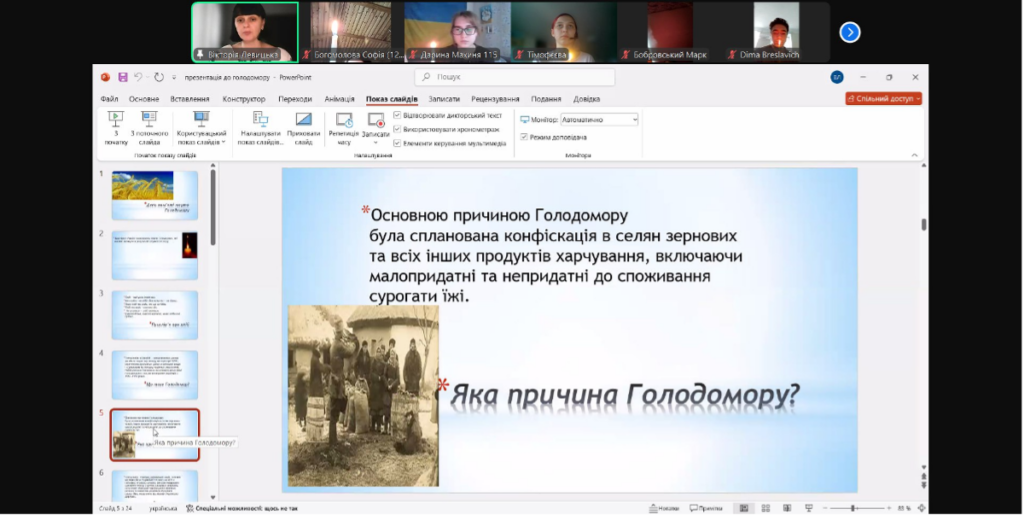Toggle play narrations checkbox
1024x515 pixels.
click(x=397, y=115)
